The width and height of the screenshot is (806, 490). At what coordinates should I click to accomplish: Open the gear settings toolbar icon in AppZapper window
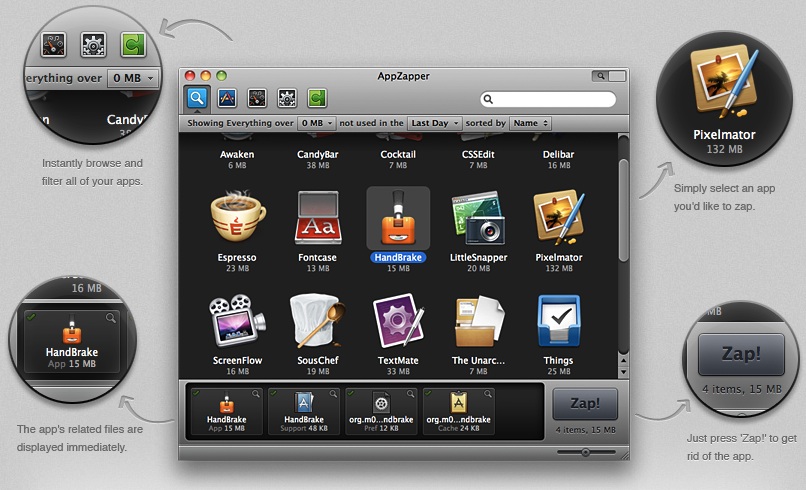click(287, 98)
